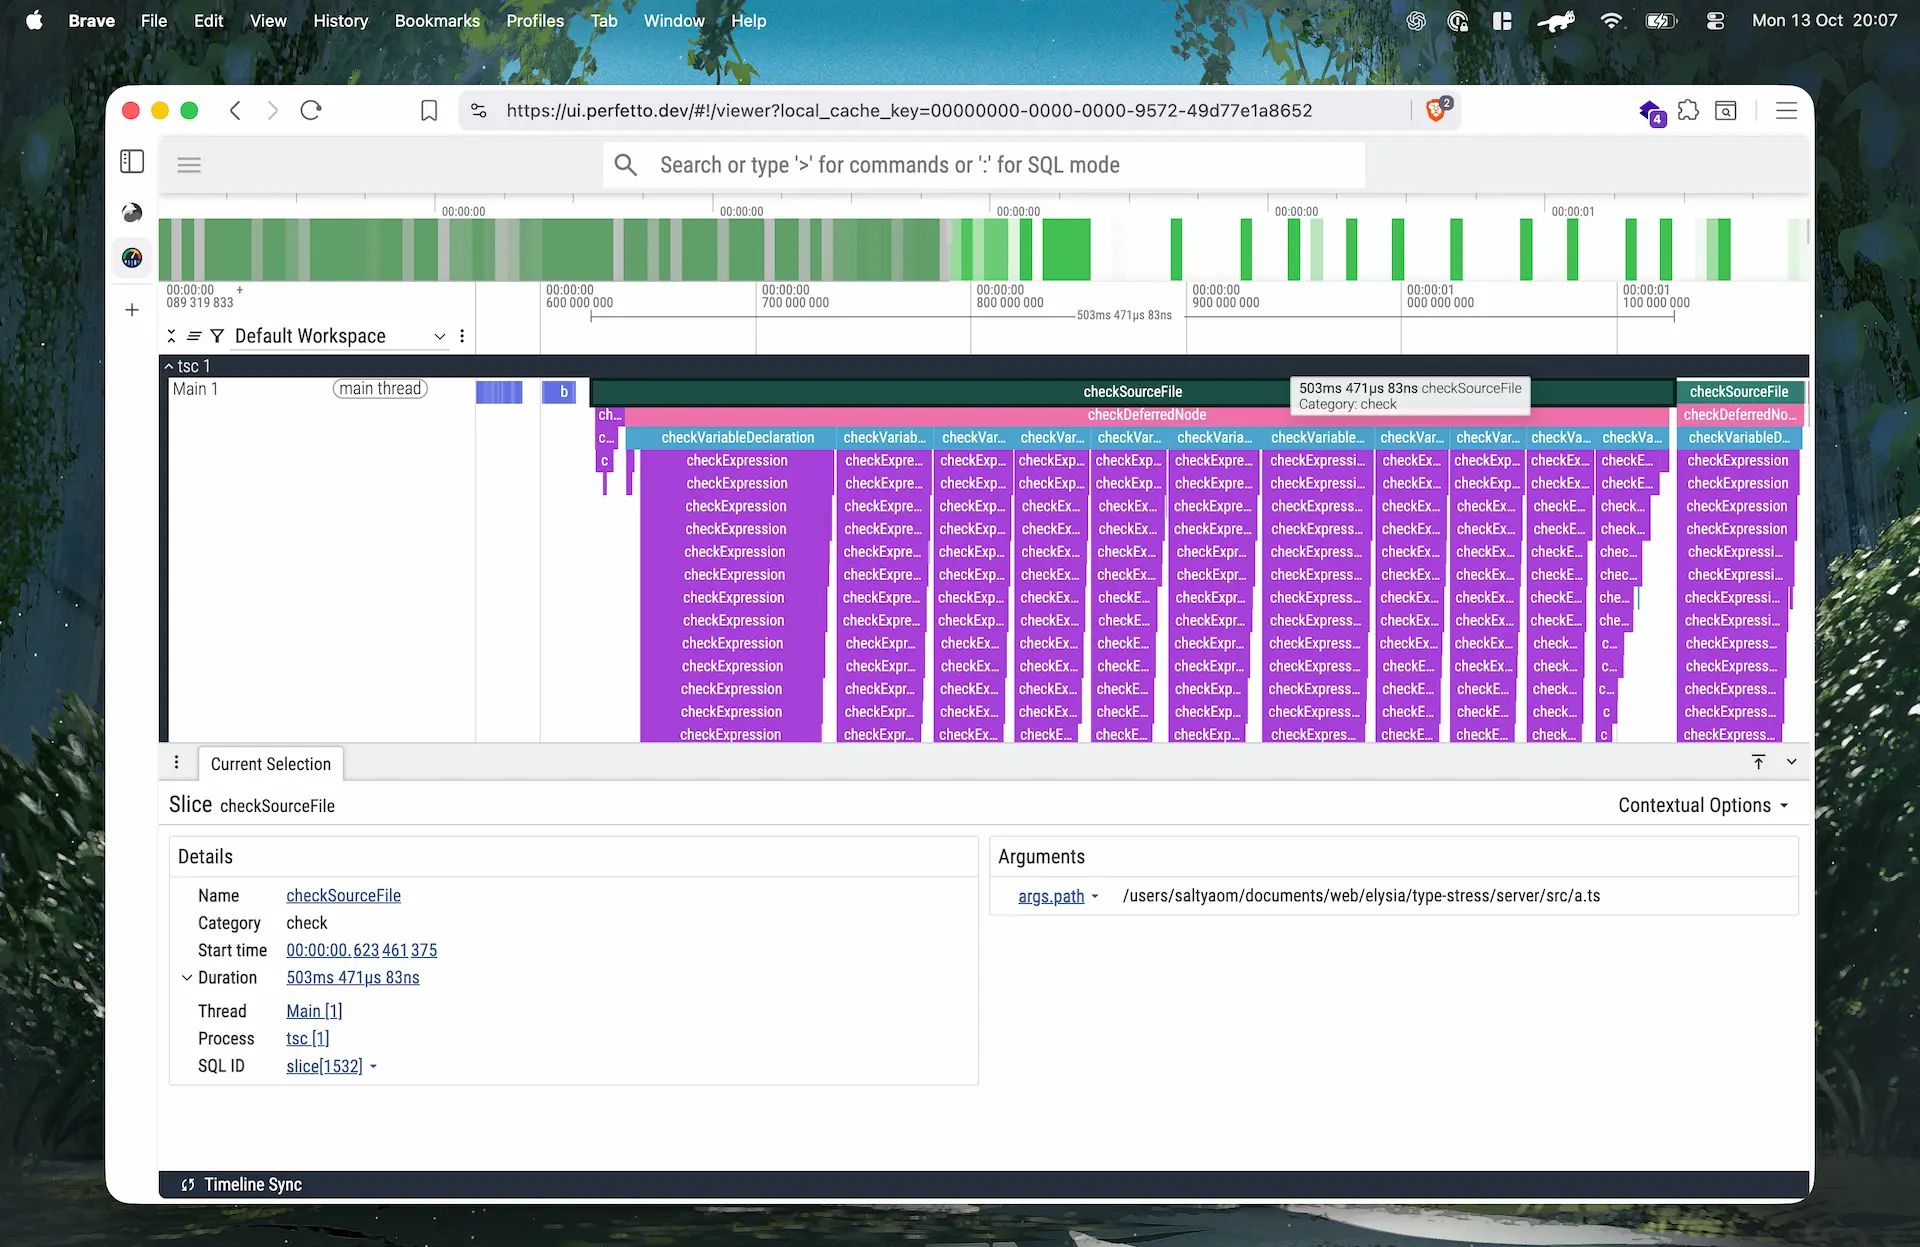
Task: Toggle Brave vertical sidebar panel icon
Action: point(132,162)
